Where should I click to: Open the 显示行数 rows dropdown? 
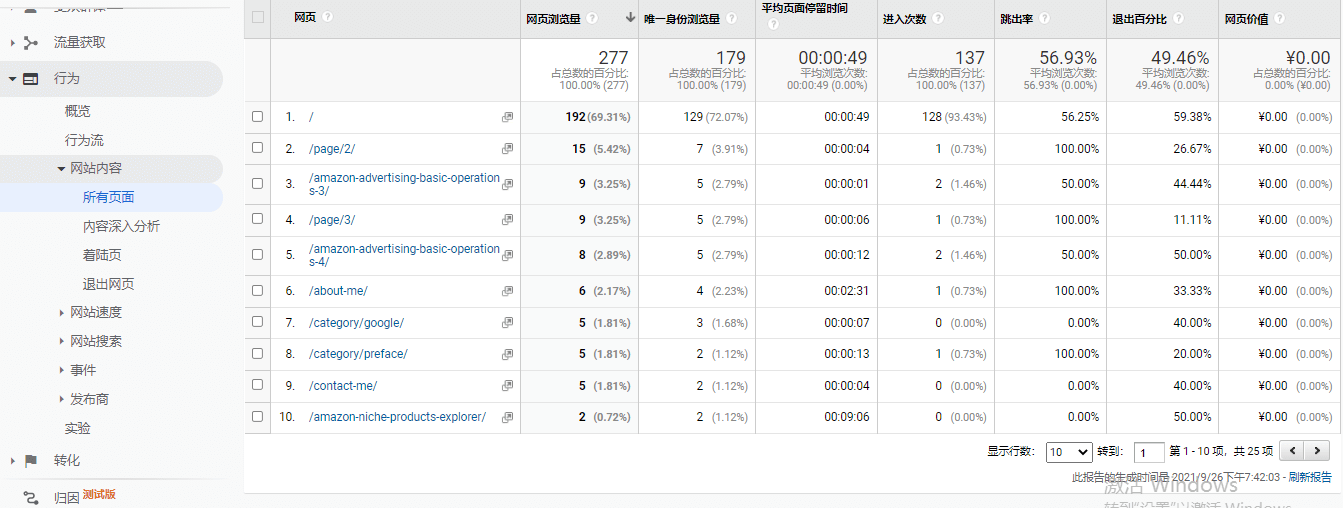coord(1069,452)
